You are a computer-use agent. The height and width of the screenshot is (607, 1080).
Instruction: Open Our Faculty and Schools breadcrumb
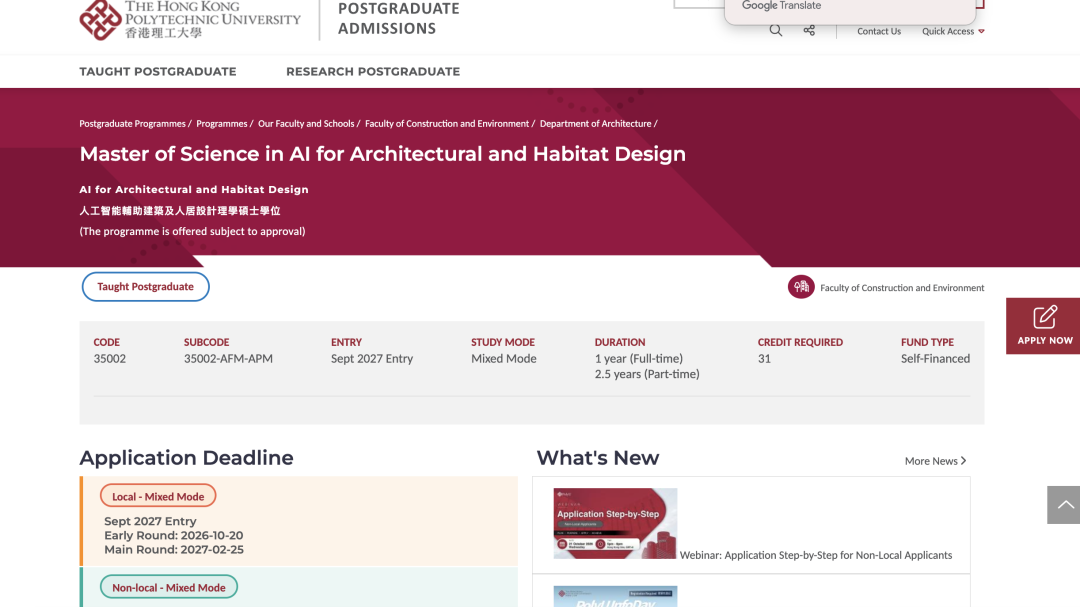[306, 124]
